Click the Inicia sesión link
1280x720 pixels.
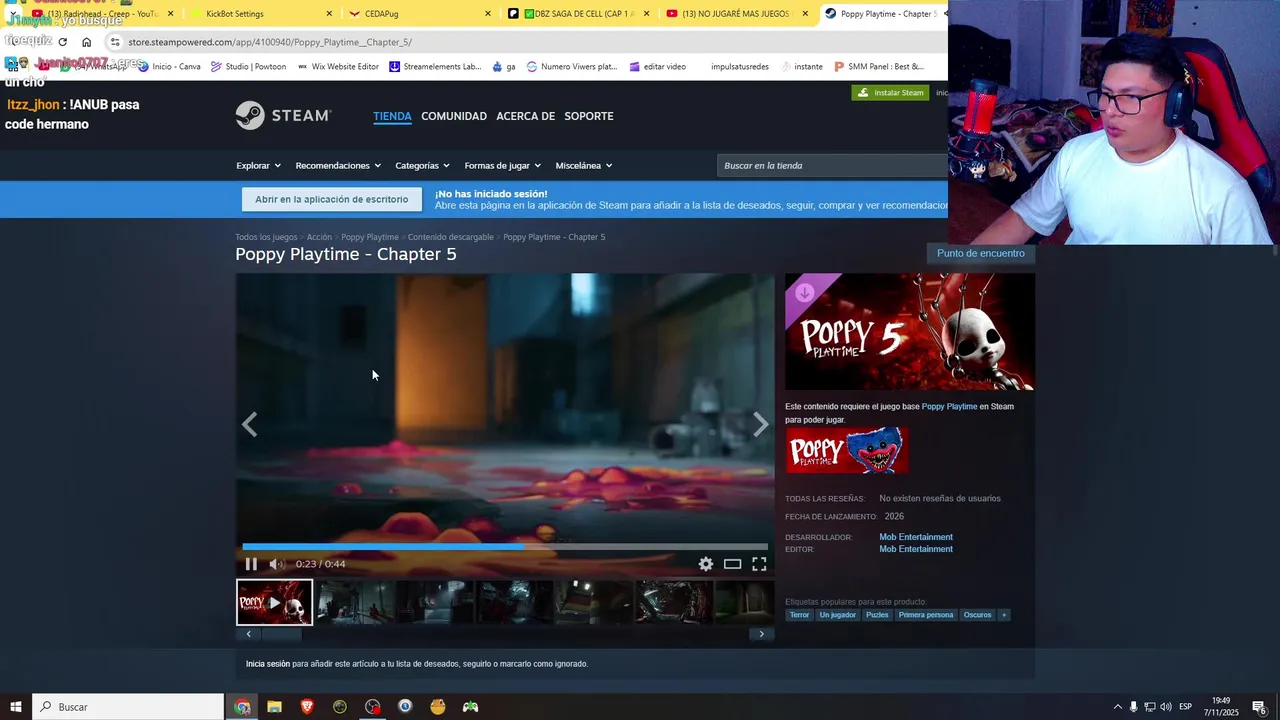pos(268,664)
